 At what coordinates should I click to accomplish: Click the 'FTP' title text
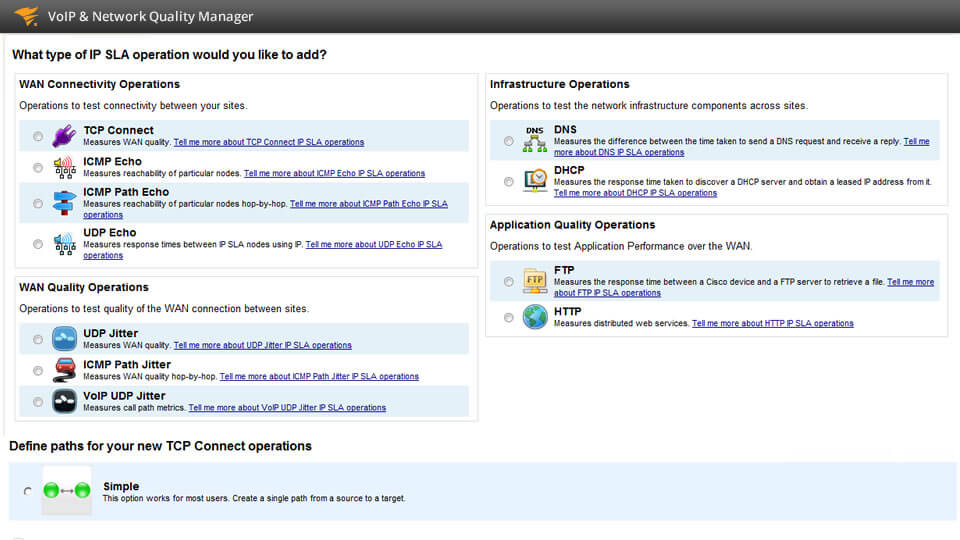coord(564,270)
